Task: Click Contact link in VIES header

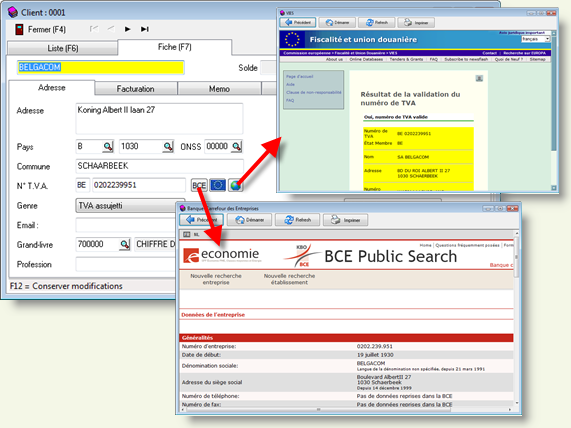Action: coord(489,53)
